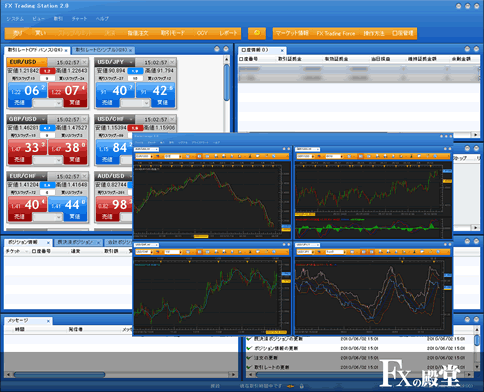This screenshot has height=392, width=484.
Task: Open the USD/JPY lot size dropdown
Action: click(135, 103)
